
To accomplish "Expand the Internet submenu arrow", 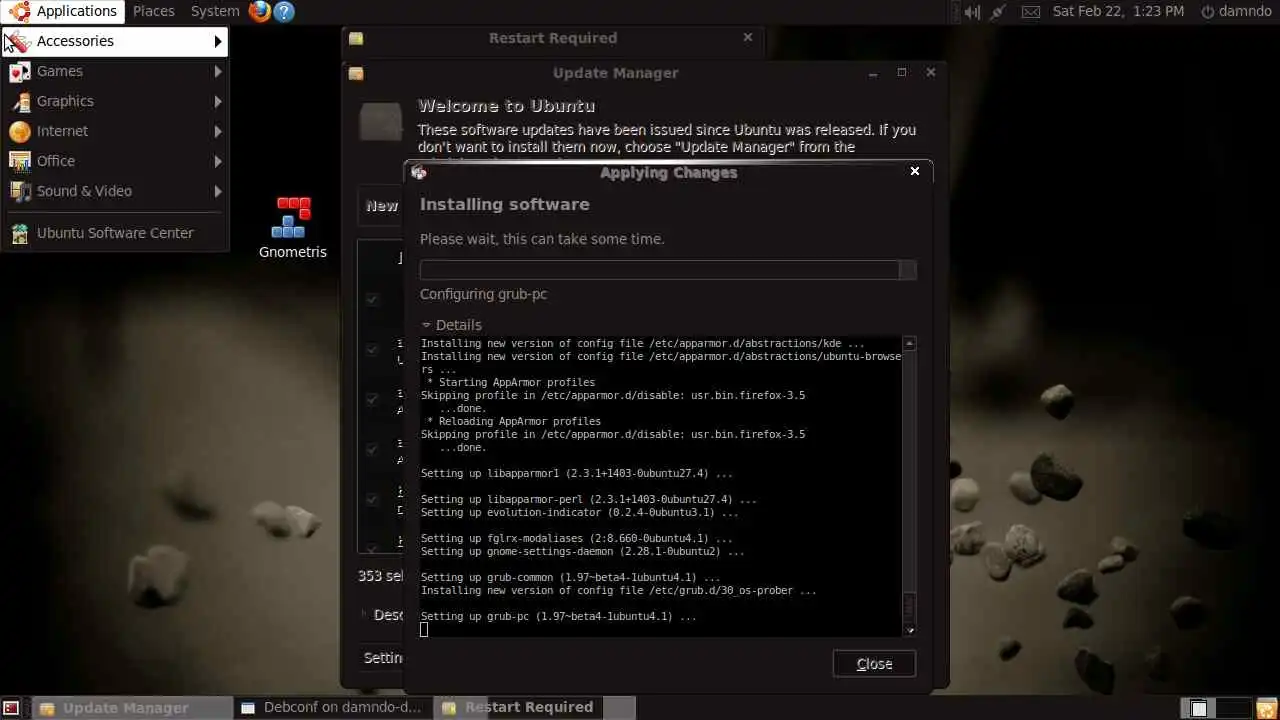I will point(217,131).
